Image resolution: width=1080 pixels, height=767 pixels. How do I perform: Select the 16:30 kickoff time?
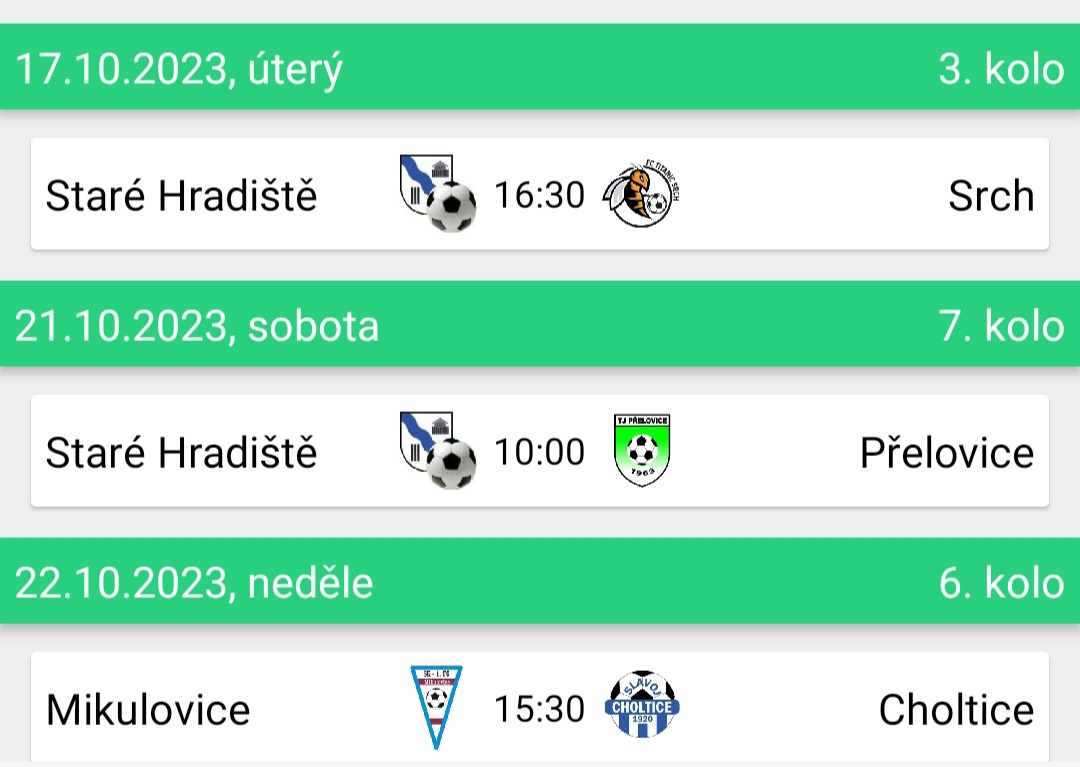539,195
